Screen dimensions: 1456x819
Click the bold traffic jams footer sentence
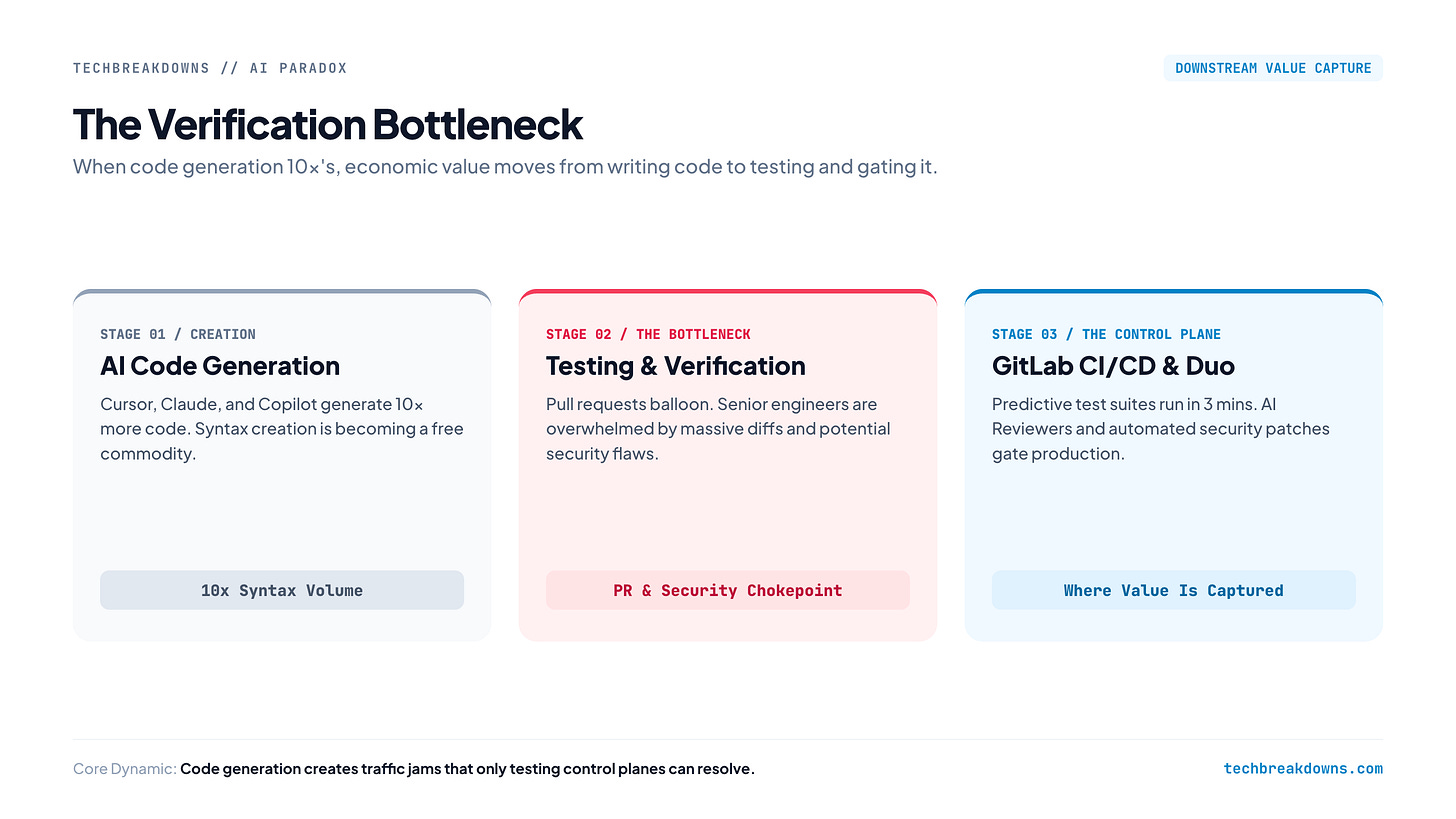click(467, 769)
